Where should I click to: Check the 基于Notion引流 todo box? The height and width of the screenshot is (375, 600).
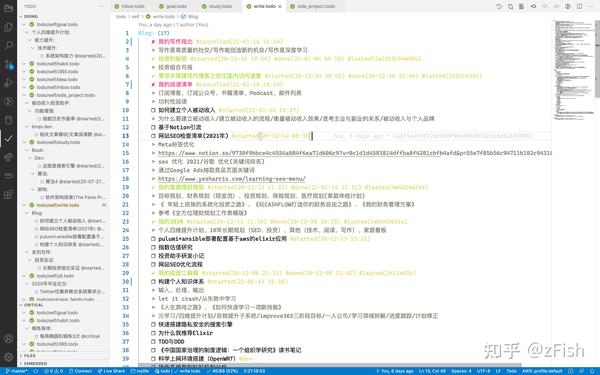tap(153, 127)
